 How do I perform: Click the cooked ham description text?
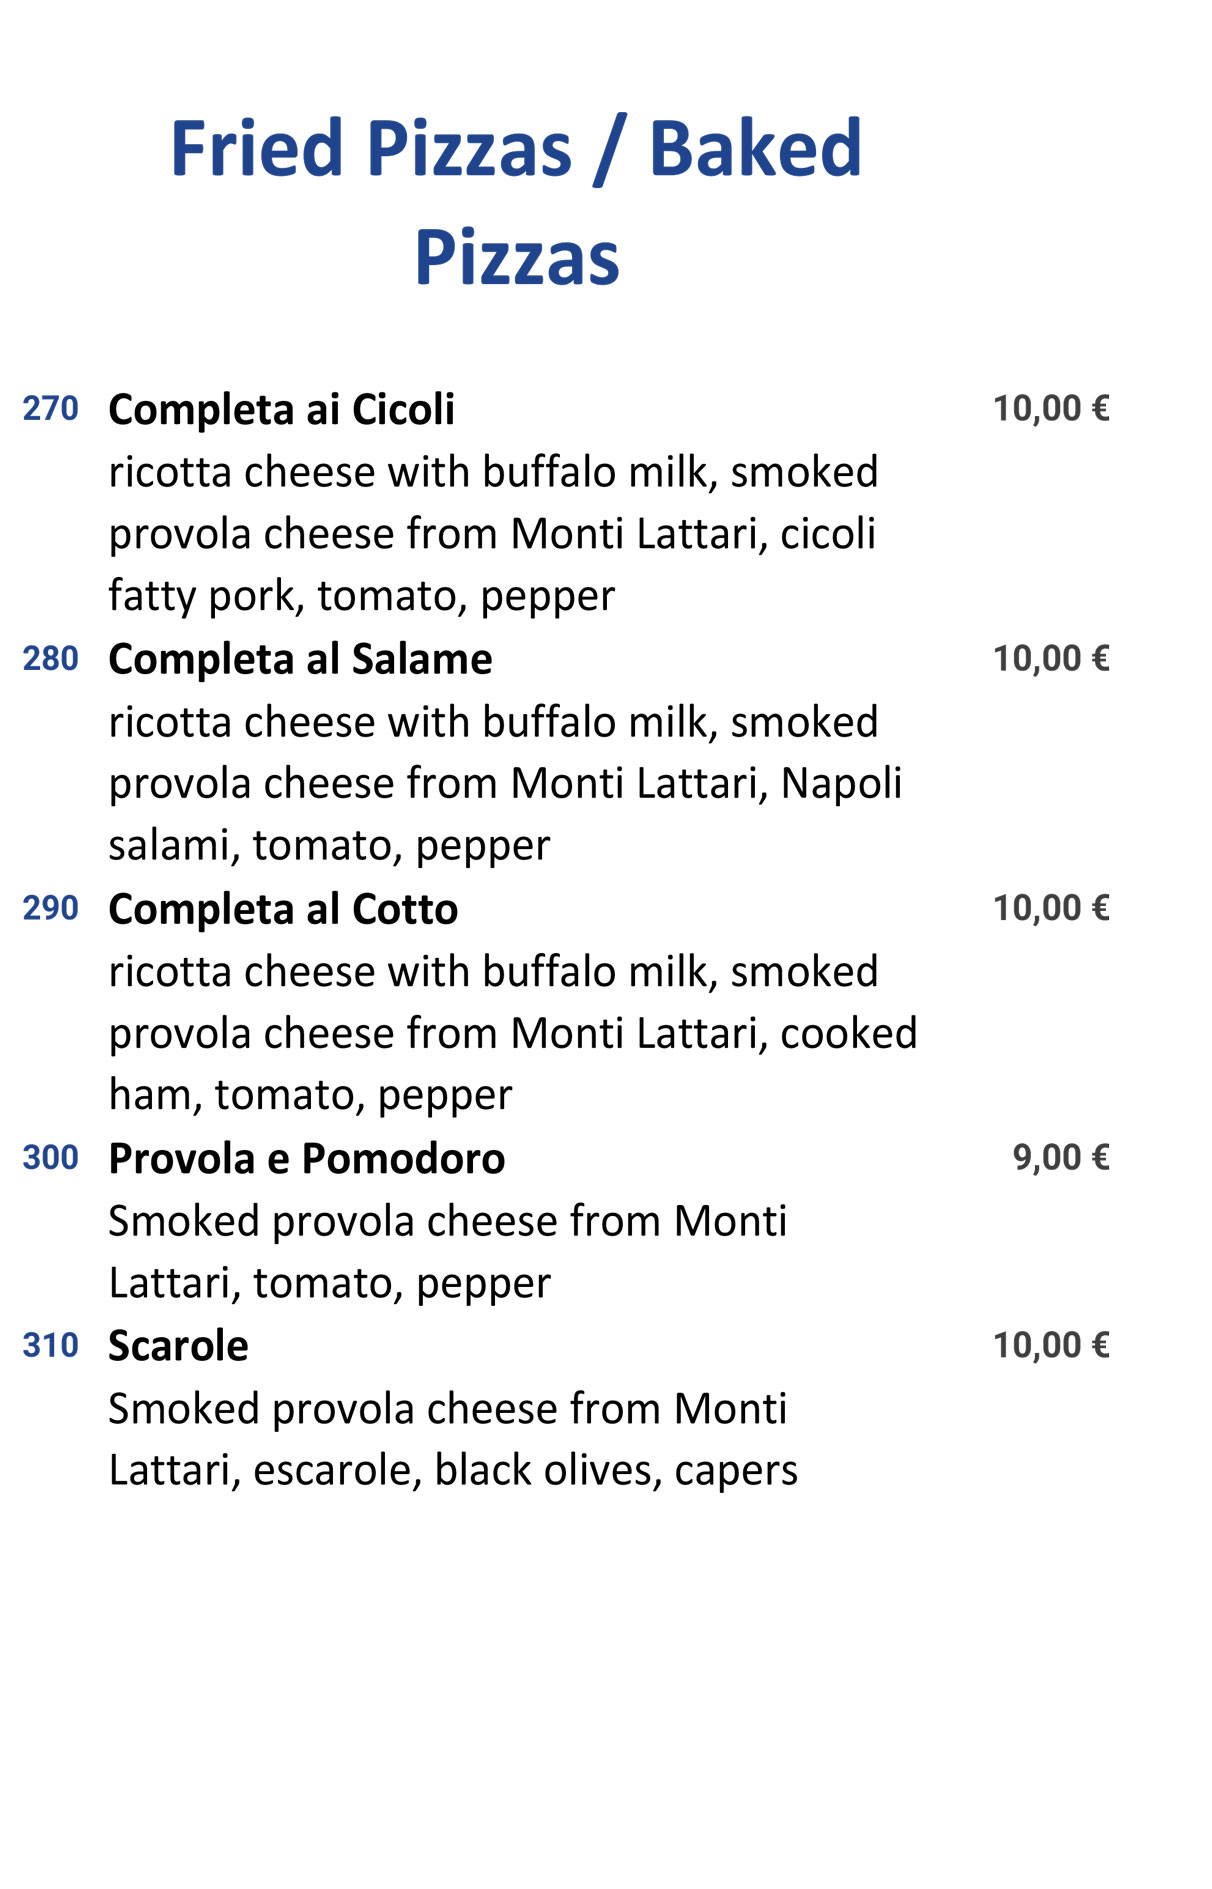point(513,1034)
